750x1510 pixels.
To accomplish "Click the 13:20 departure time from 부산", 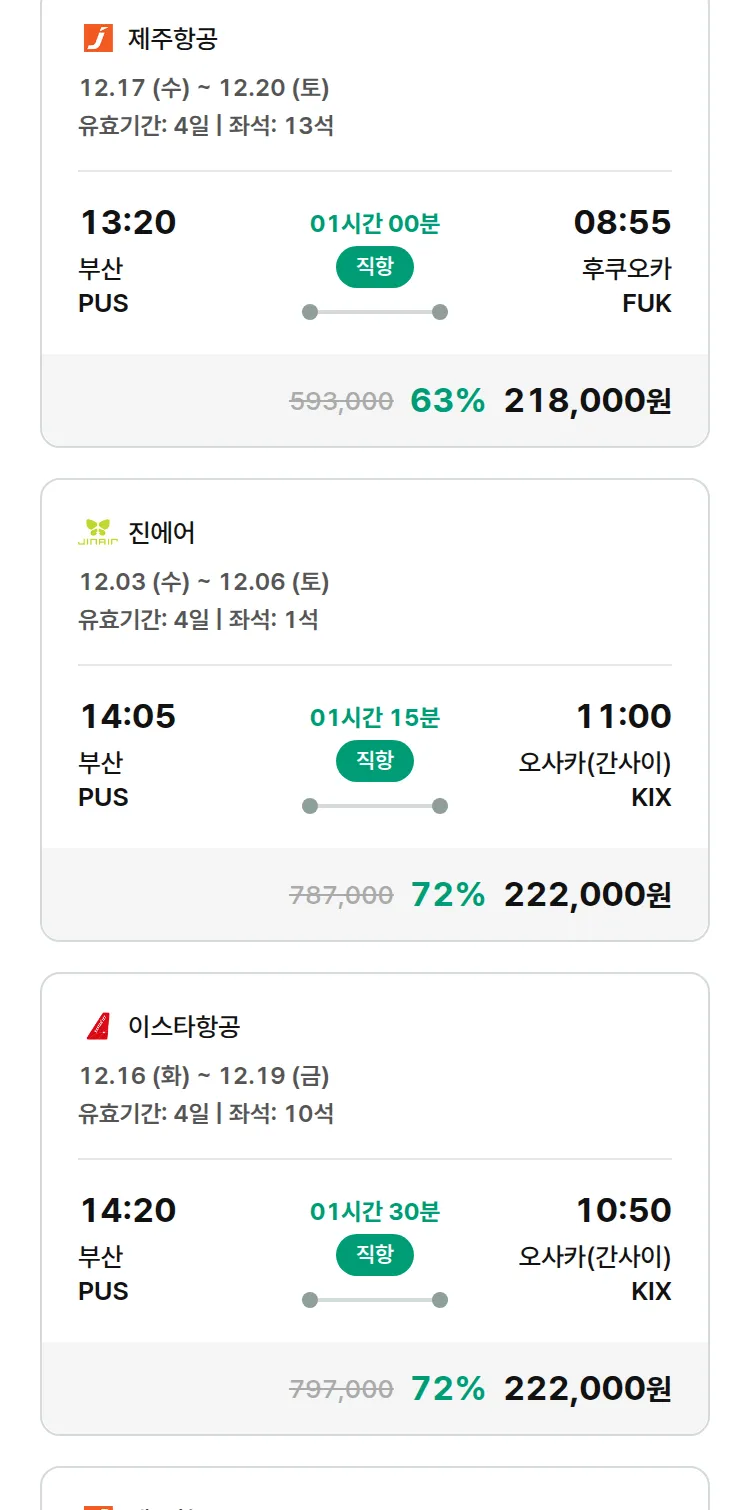I will pos(128,222).
